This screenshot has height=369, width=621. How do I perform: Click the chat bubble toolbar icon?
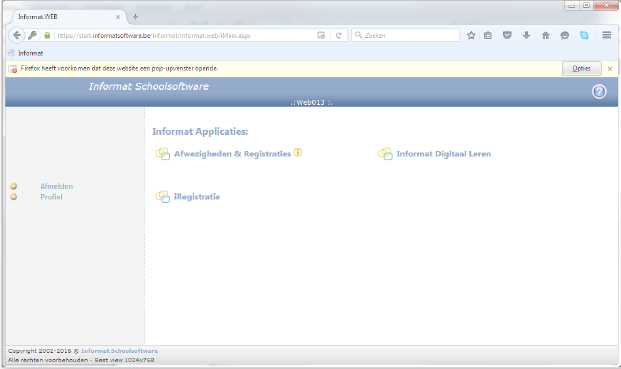565,35
